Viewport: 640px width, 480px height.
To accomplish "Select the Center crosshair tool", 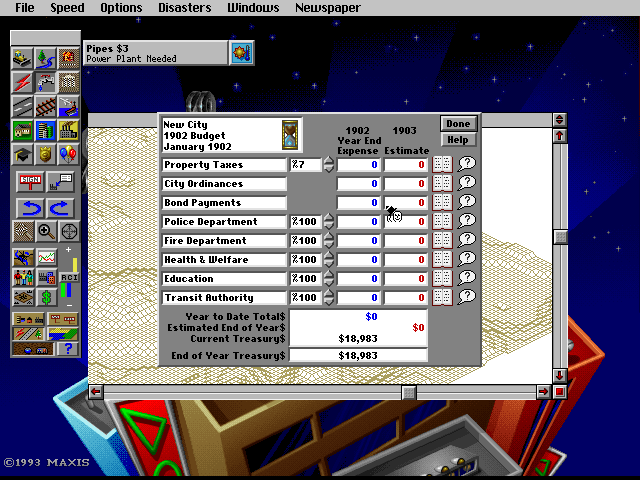I will pos(69,232).
